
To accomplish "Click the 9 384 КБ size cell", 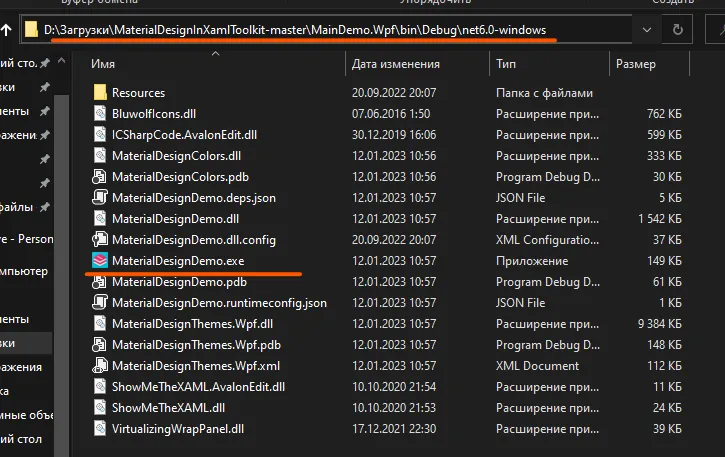I will [660, 324].
